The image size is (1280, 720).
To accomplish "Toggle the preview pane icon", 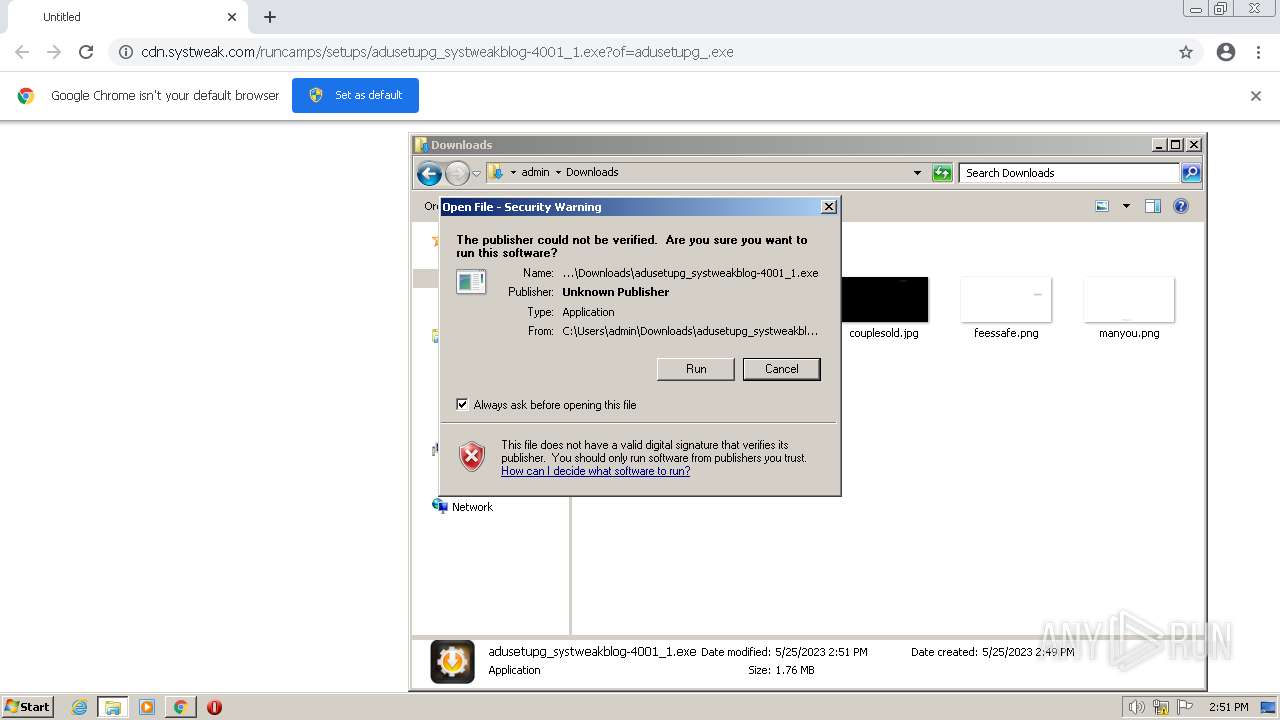I will point(1153,206).
